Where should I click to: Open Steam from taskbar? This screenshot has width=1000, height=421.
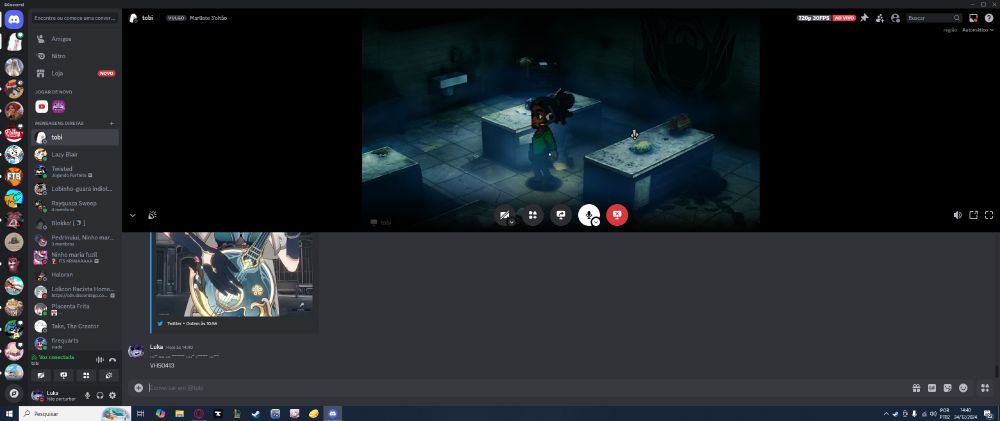[x=256, y=414]
